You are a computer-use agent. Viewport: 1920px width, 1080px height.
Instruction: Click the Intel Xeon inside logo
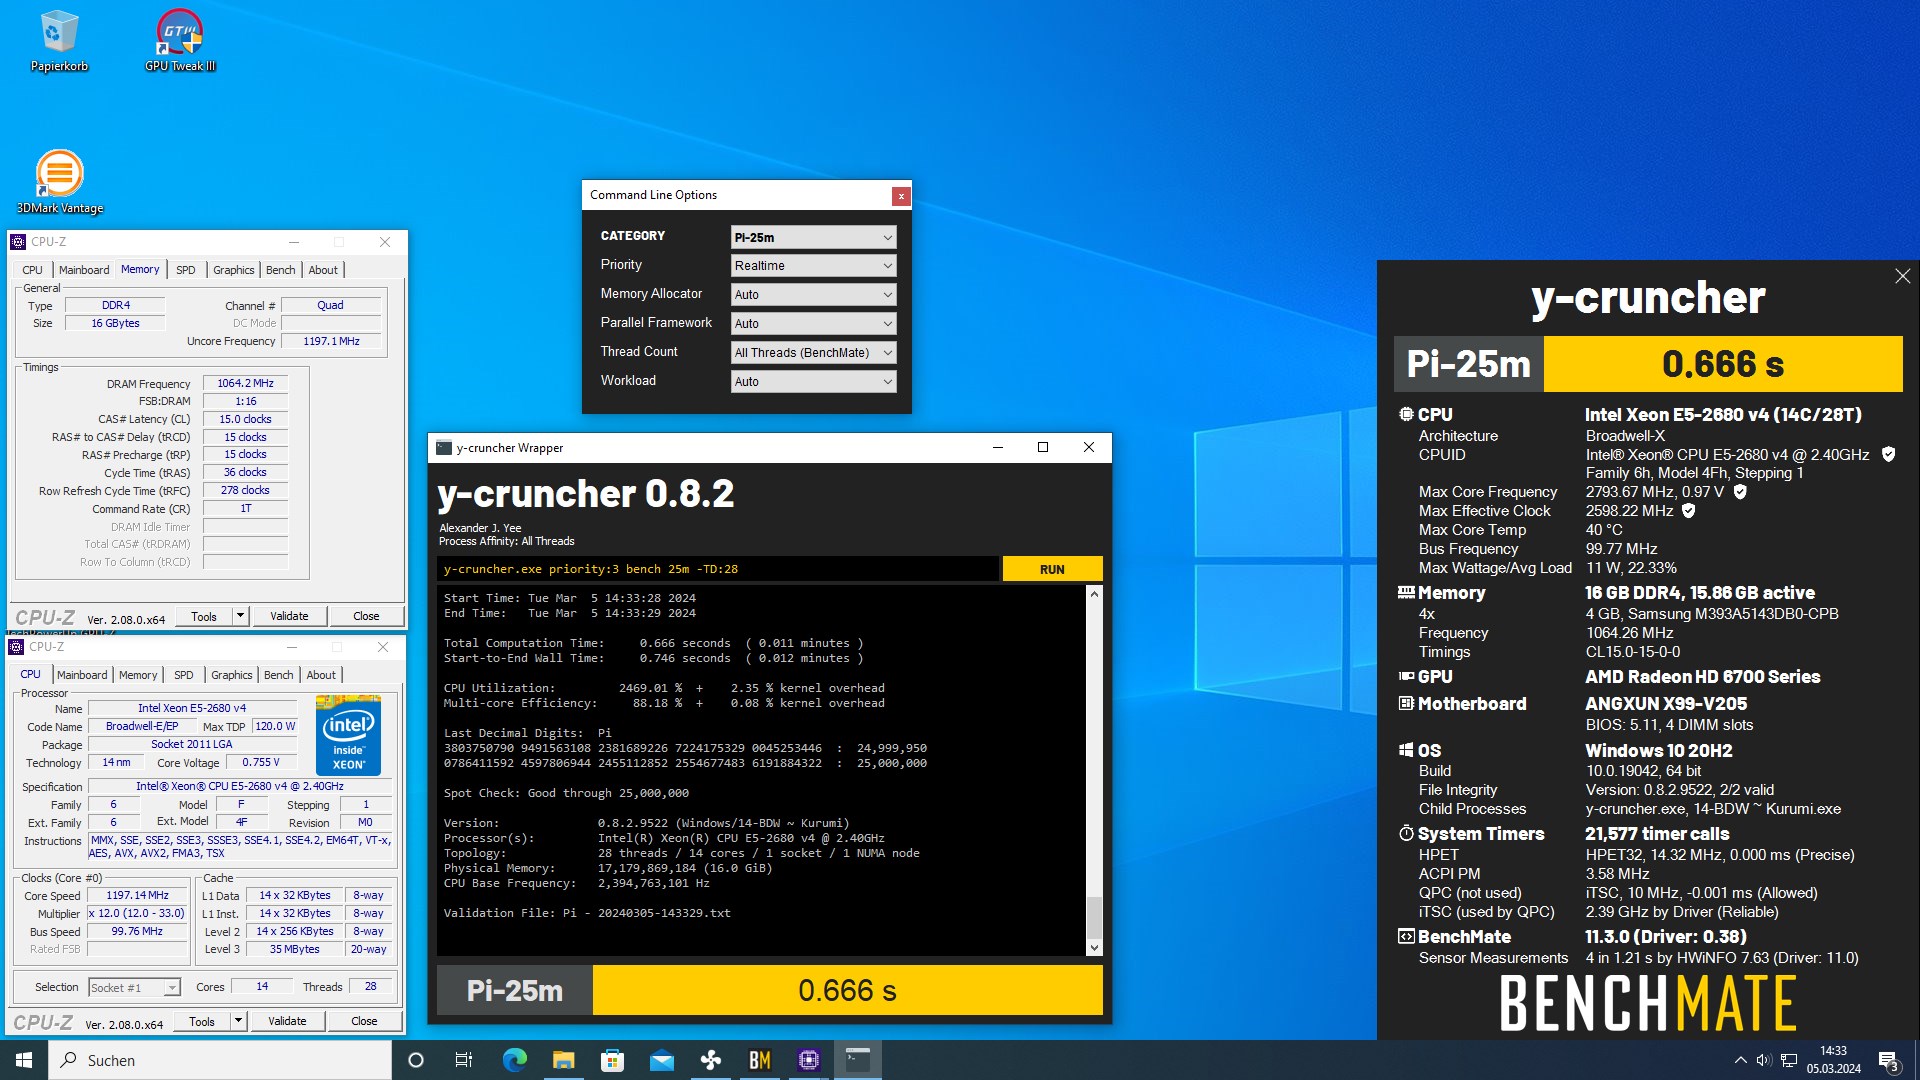348,736
